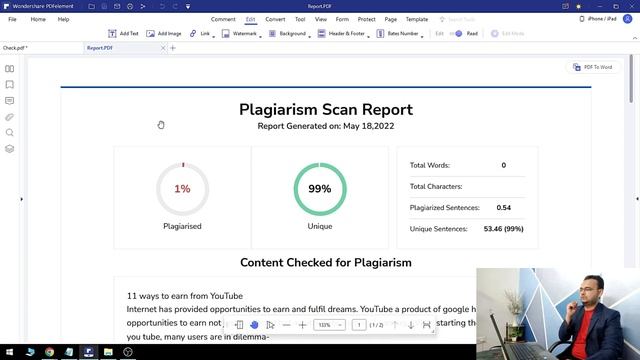Click the Add Text tool
Viewport: 640px width, 360px height.
tap(123, 33)
